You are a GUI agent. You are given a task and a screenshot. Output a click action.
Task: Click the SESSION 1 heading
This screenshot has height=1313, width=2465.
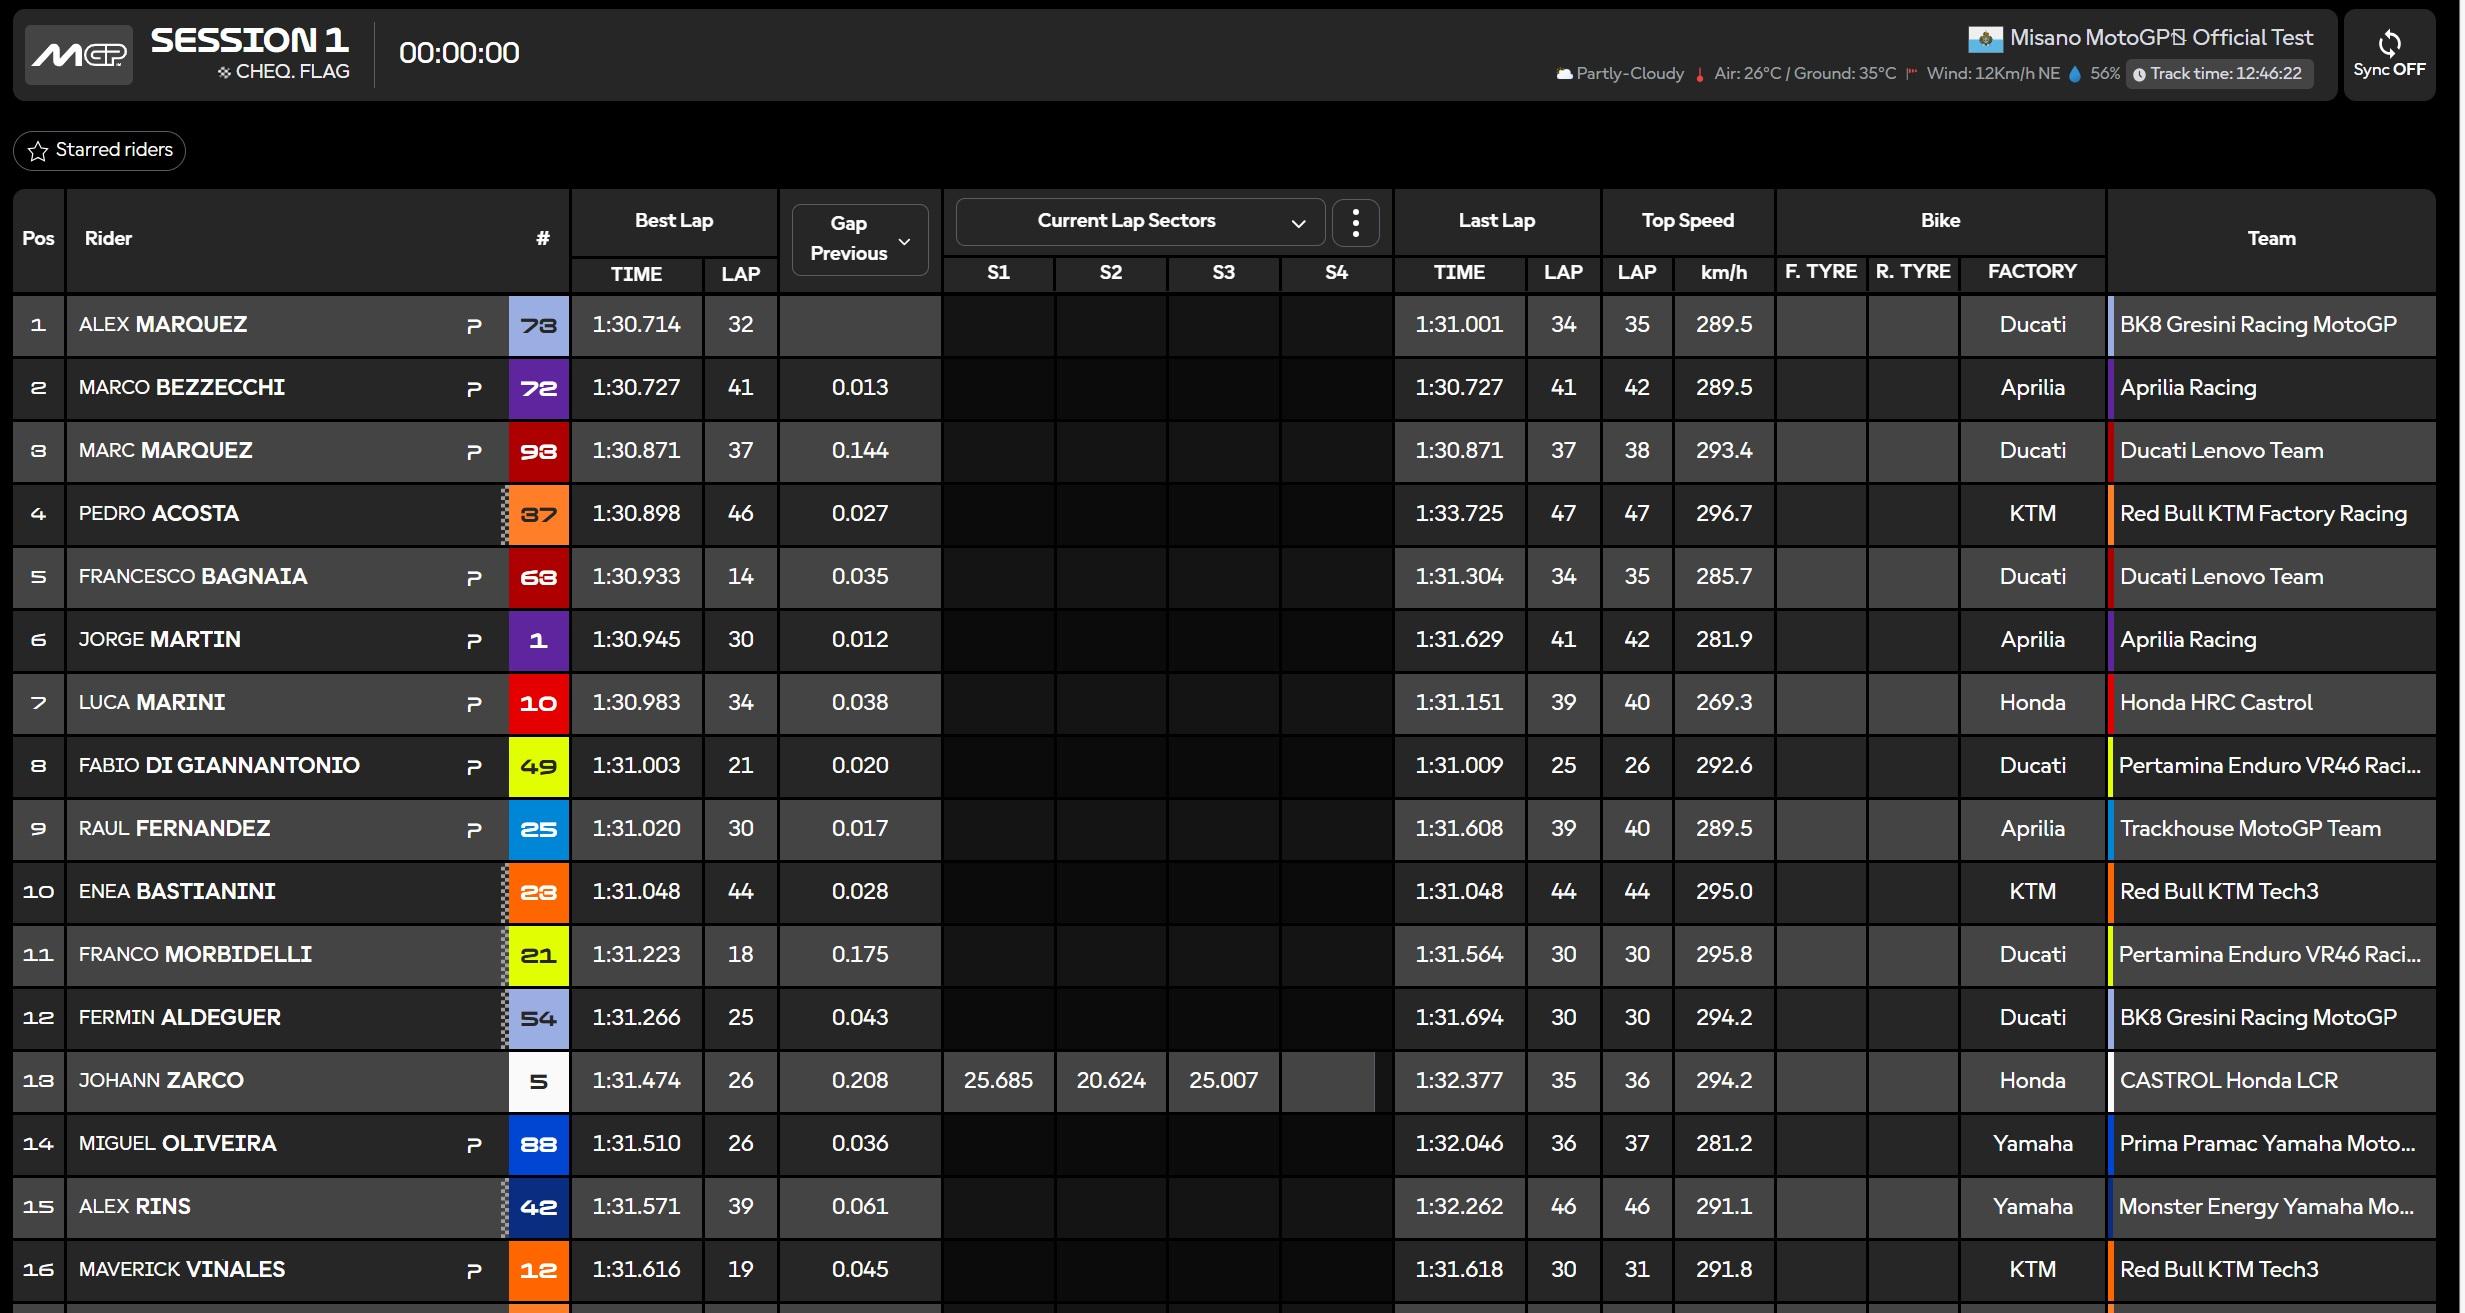pyautogui.click(x=250, y=40)
